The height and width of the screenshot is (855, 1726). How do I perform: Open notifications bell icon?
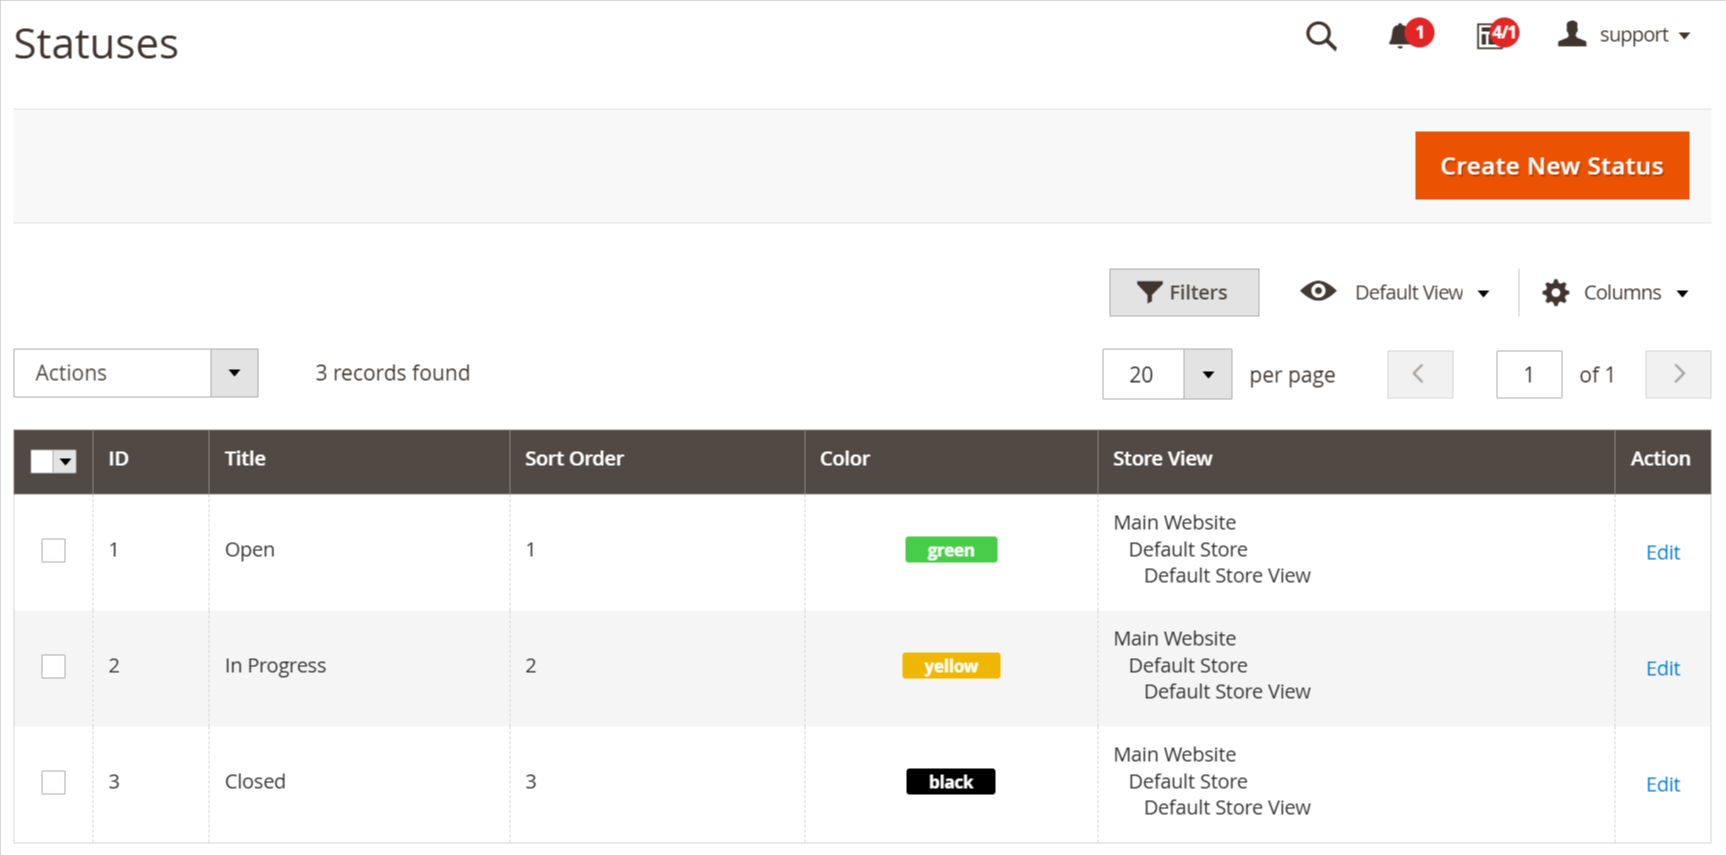tap(1399, 36)
